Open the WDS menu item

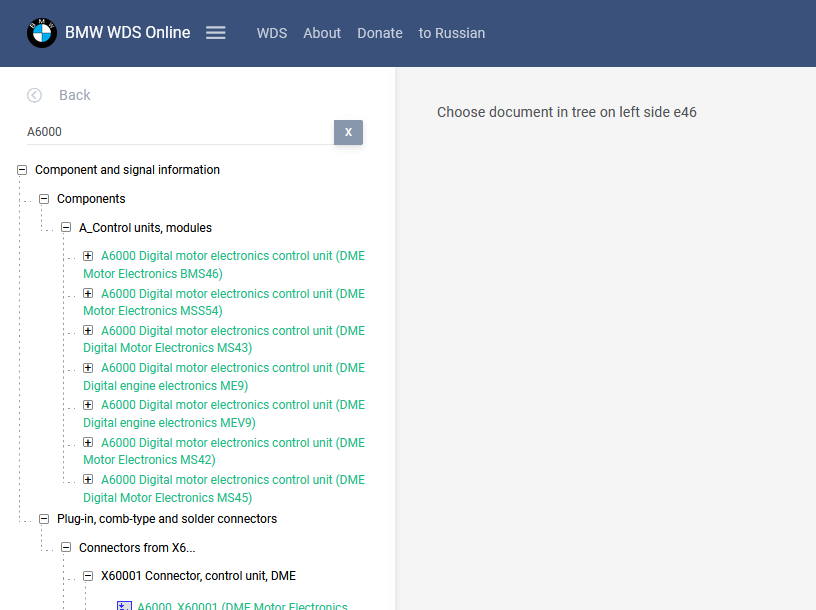click(x=272, y=33)
